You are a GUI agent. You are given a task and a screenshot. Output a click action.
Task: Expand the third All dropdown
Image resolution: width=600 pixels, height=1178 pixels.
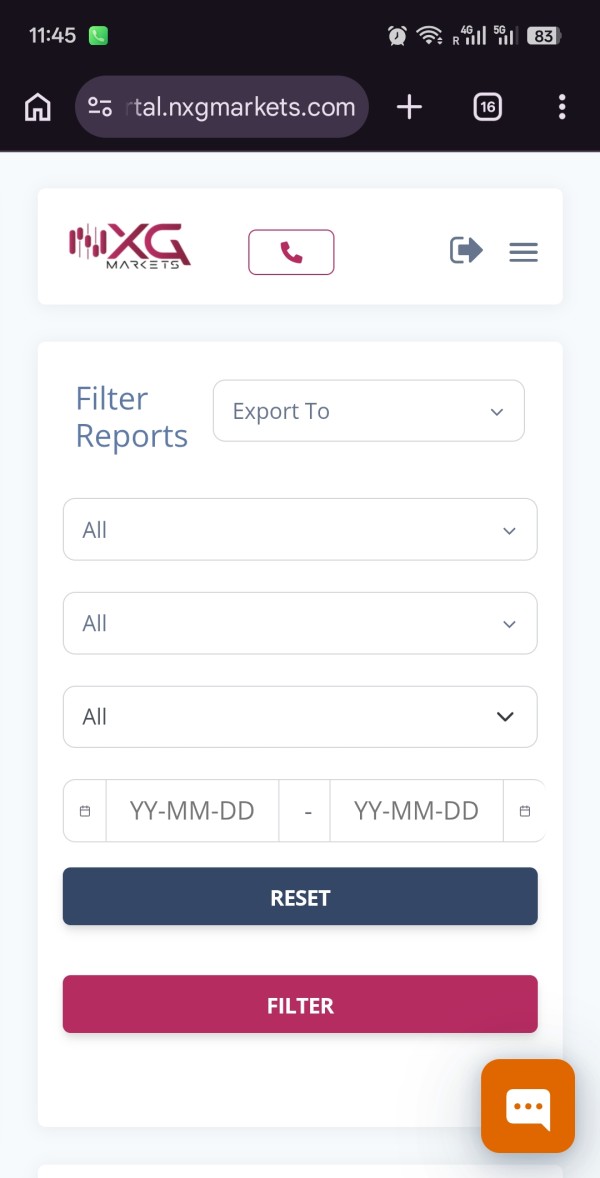(300, 716)
